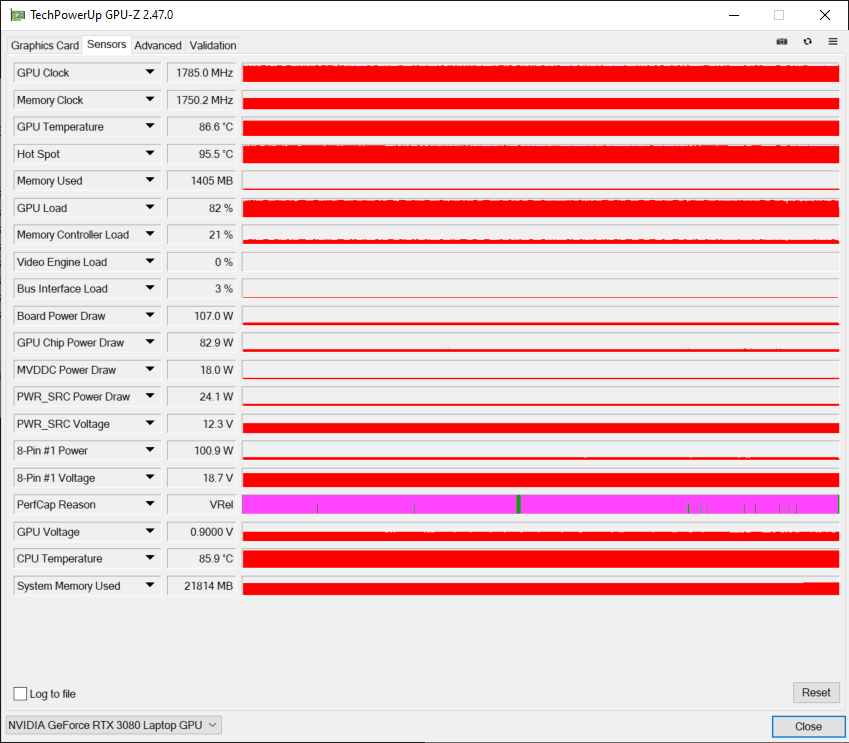
Task: Click the 85.9 °C CPU Temperature value
Action: [x=202, y=559]
